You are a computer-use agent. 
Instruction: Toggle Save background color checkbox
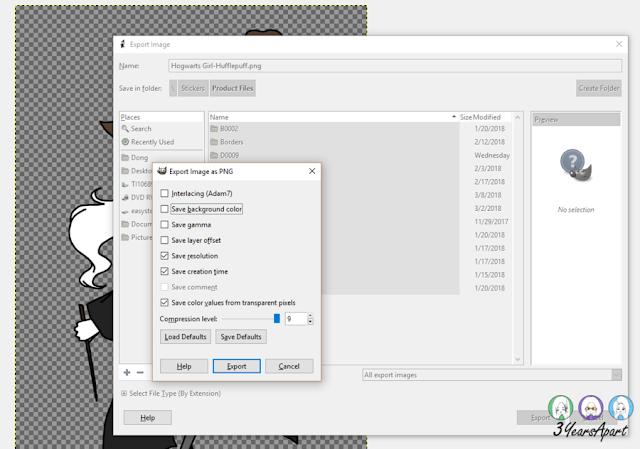164,209
